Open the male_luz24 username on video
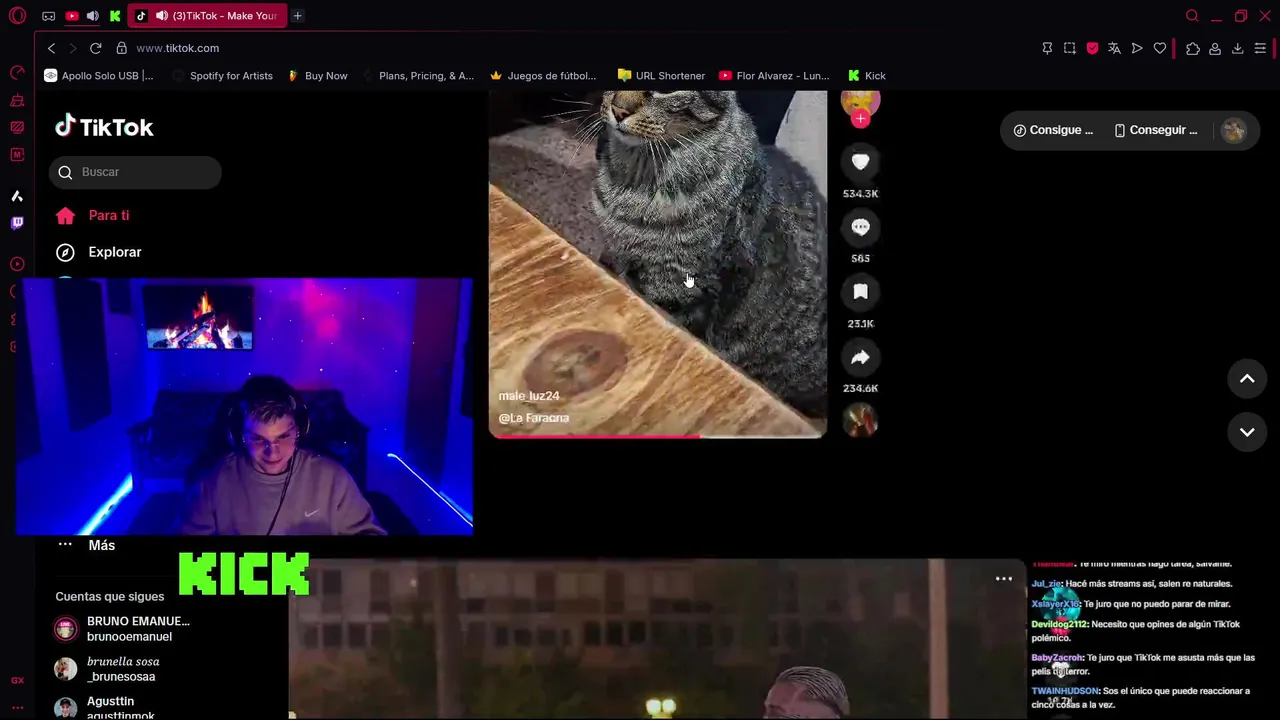The width and height of the screenshot is (1280, 720). [x=529, y=396]
